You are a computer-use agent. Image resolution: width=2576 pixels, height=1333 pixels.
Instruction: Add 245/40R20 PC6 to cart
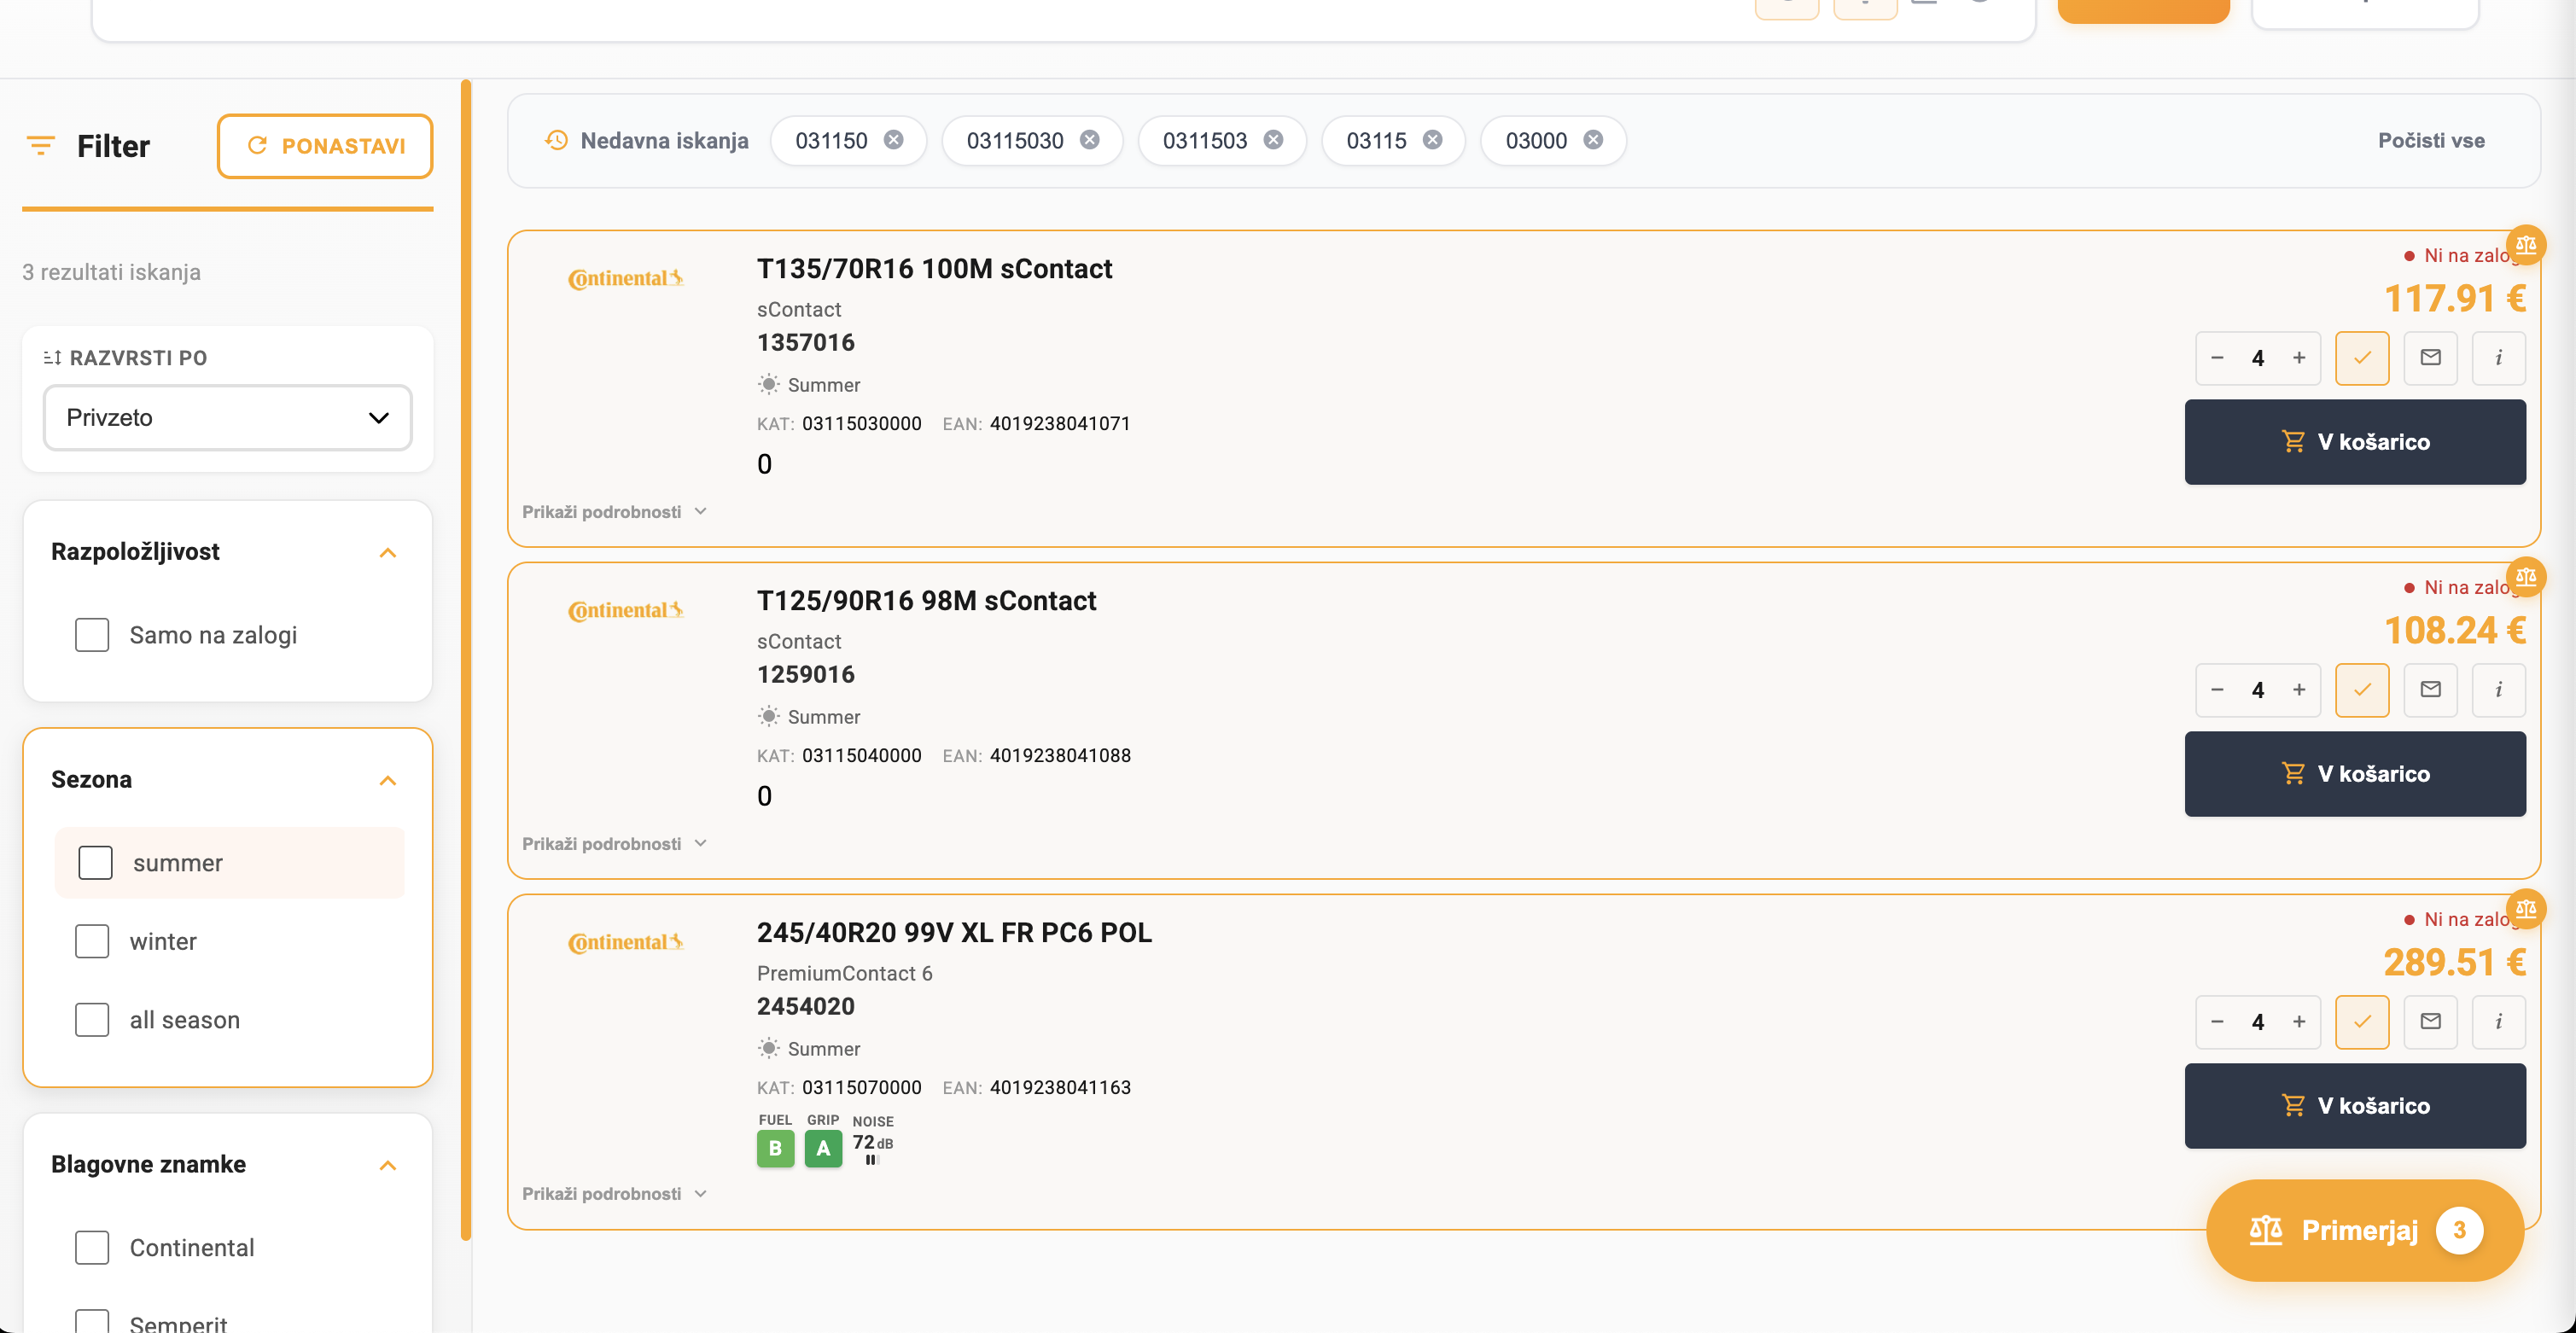2355,1106
